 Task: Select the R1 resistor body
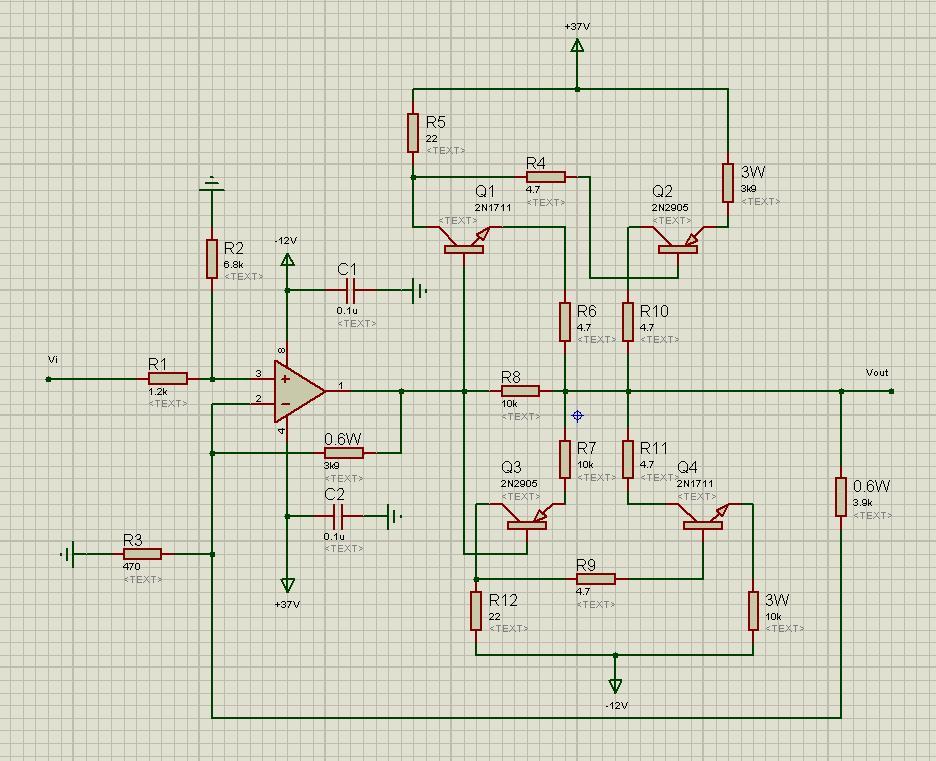[168, 378]
